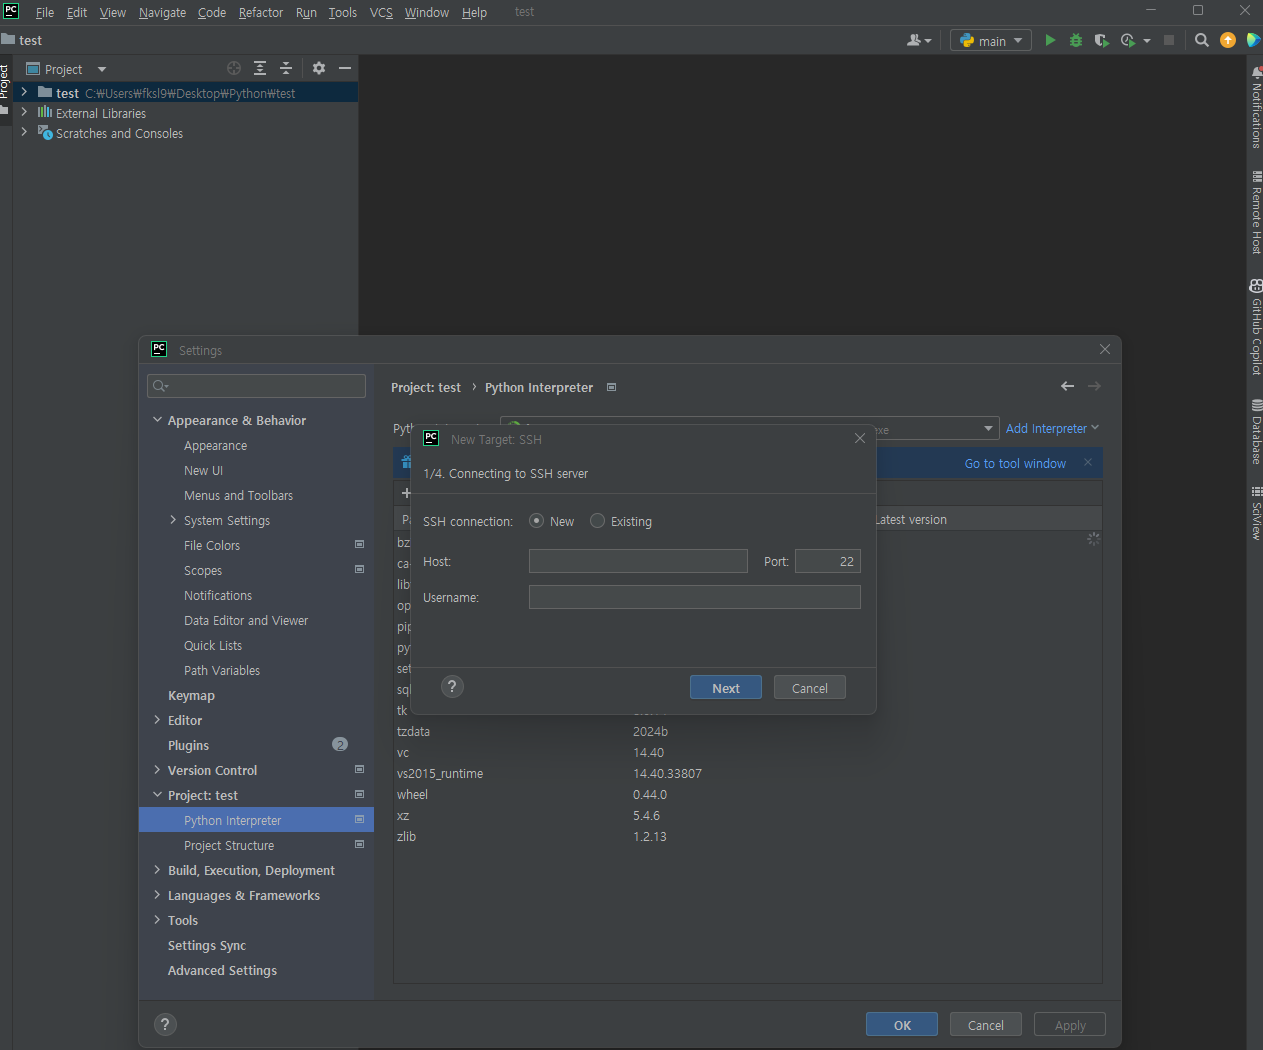Expand the Editor settings section
Viewport: 1263px width, 1050px height.
point(156,720)
